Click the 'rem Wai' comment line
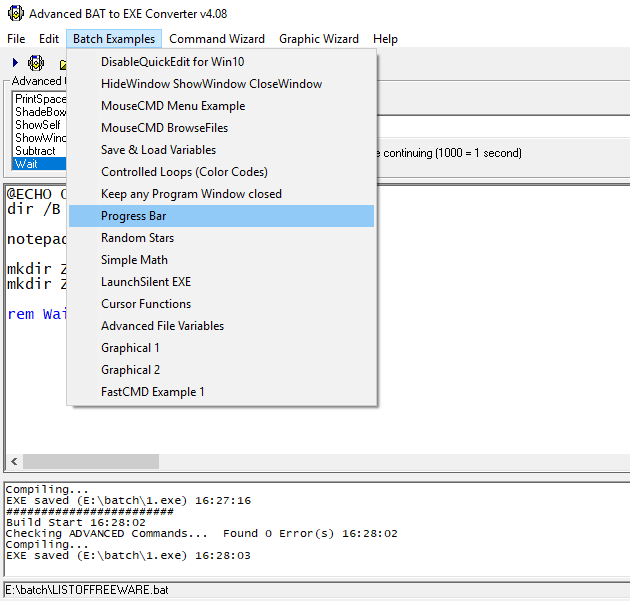630x601 pixels. click(x=37, y=314)
